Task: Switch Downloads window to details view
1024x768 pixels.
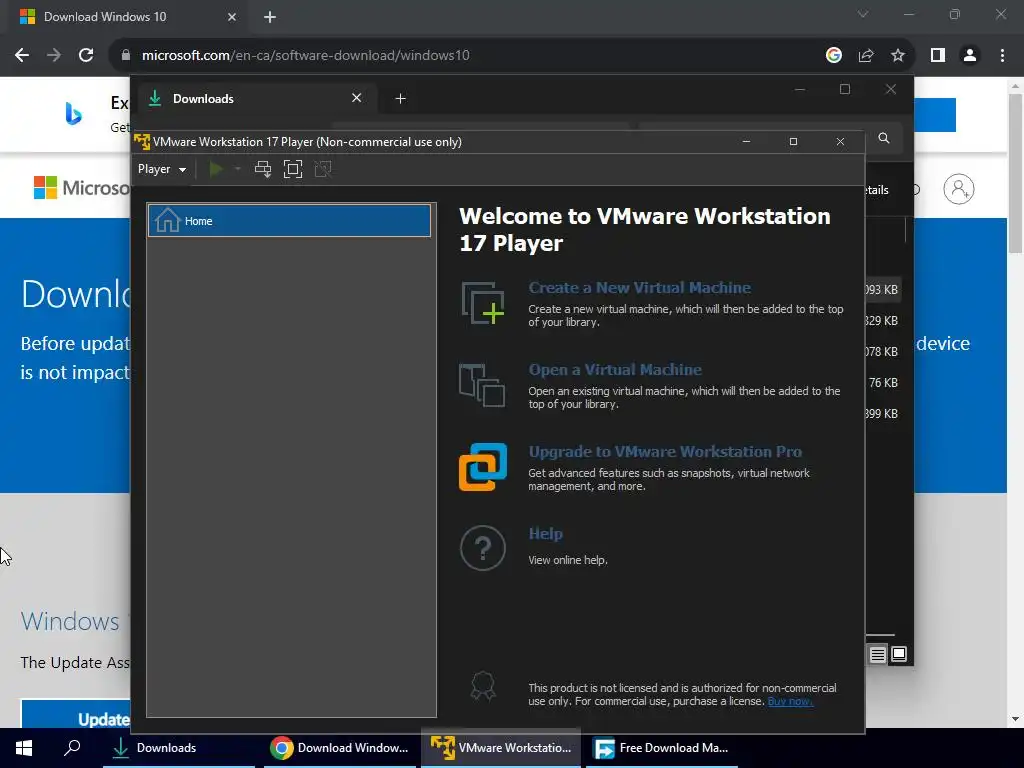Action: (878, 654)
